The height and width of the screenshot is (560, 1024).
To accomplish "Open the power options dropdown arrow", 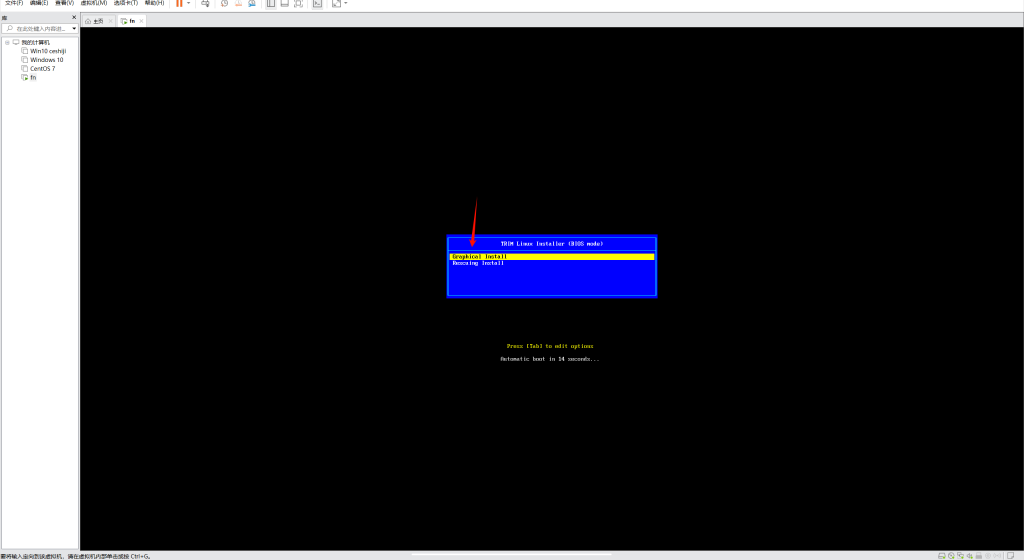I will (190, 4).
